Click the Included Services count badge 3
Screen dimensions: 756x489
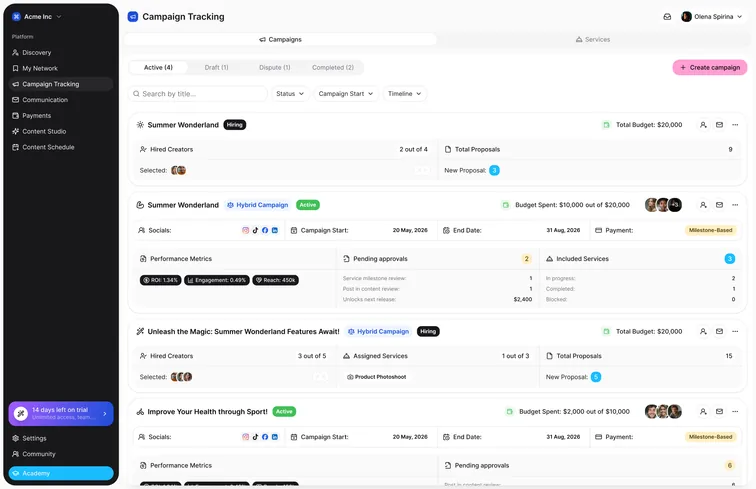pos(730,259)
